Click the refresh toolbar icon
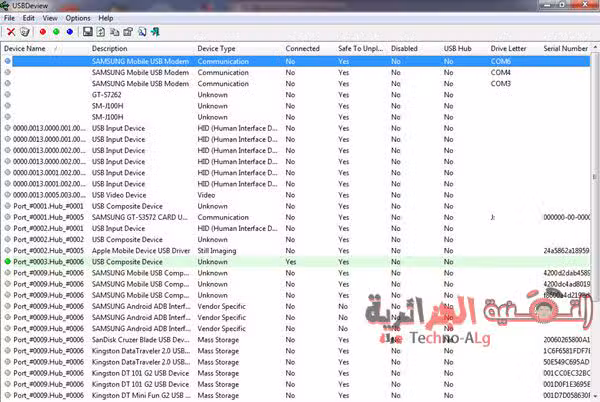This screenshot has height=402, width=600. point(102,32)
